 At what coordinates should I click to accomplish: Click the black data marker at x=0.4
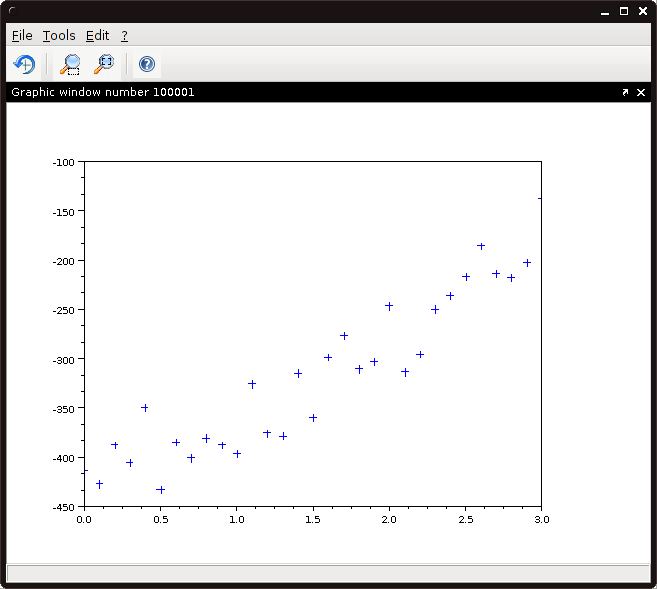click(145, 408)
